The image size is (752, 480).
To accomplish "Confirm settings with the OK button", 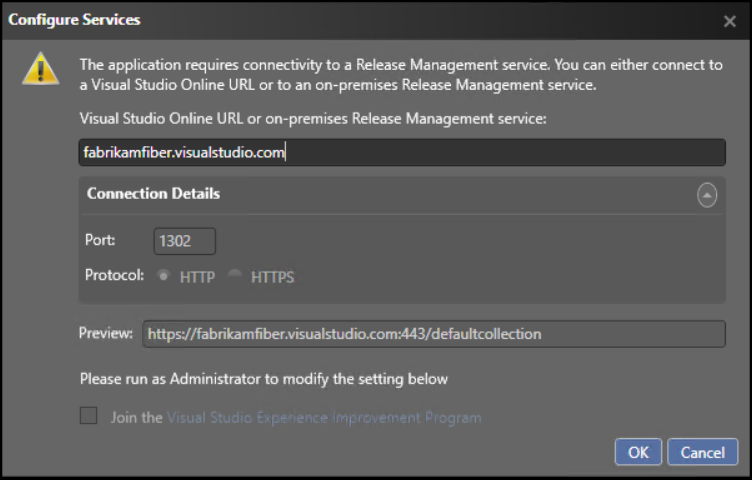I will point(638,452).
